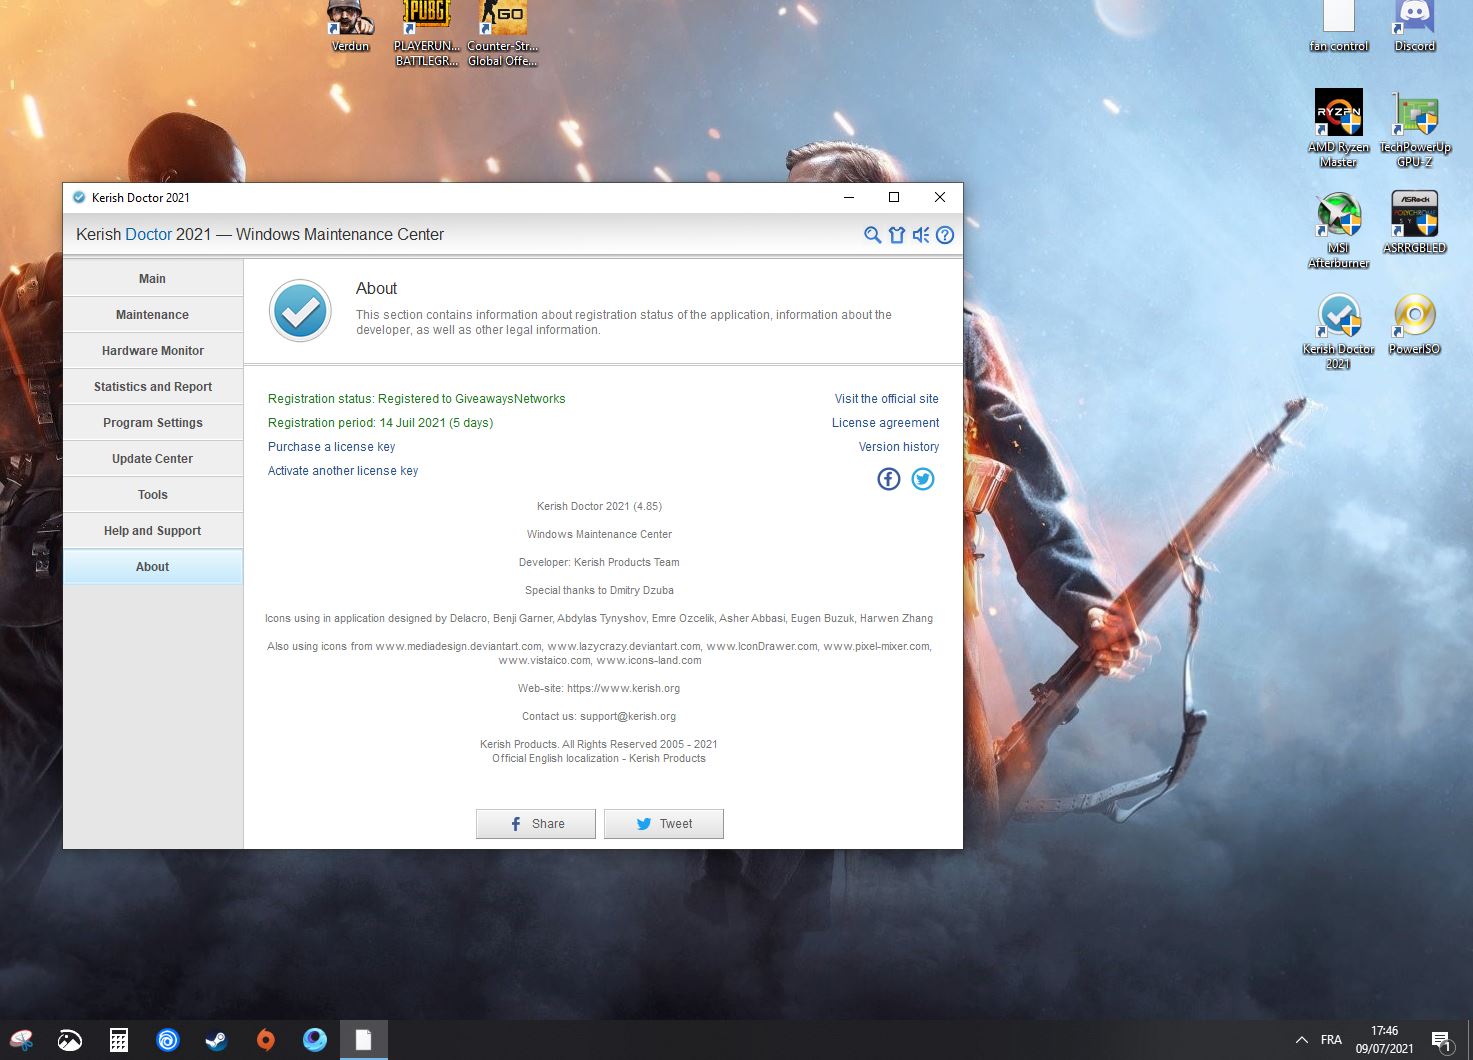Launch Ubisoft Connect from the taskbar

168,1041
